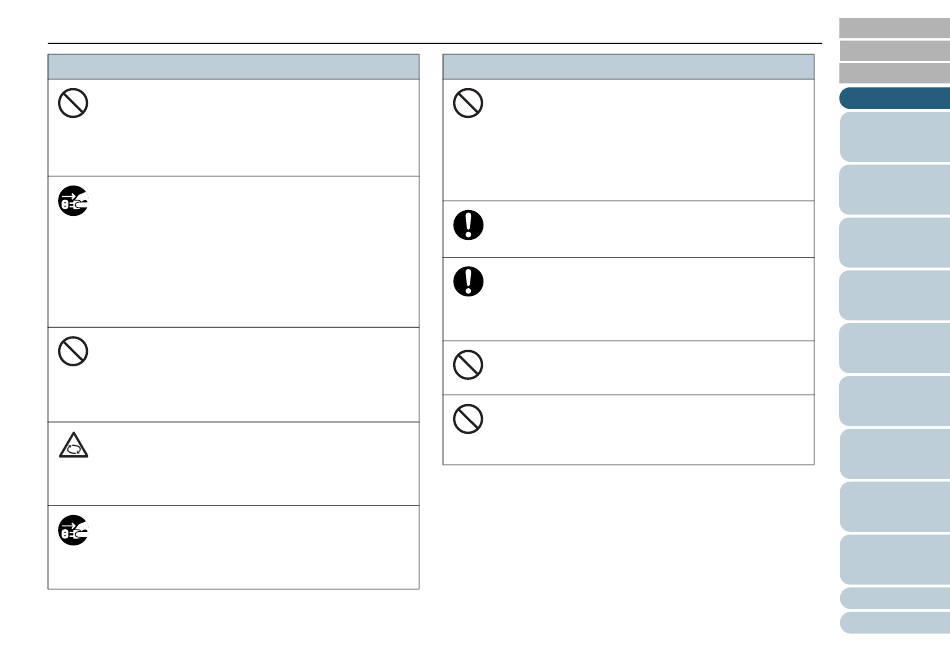Click the prohibition icon in right table's last row

[x=468, y=418]
